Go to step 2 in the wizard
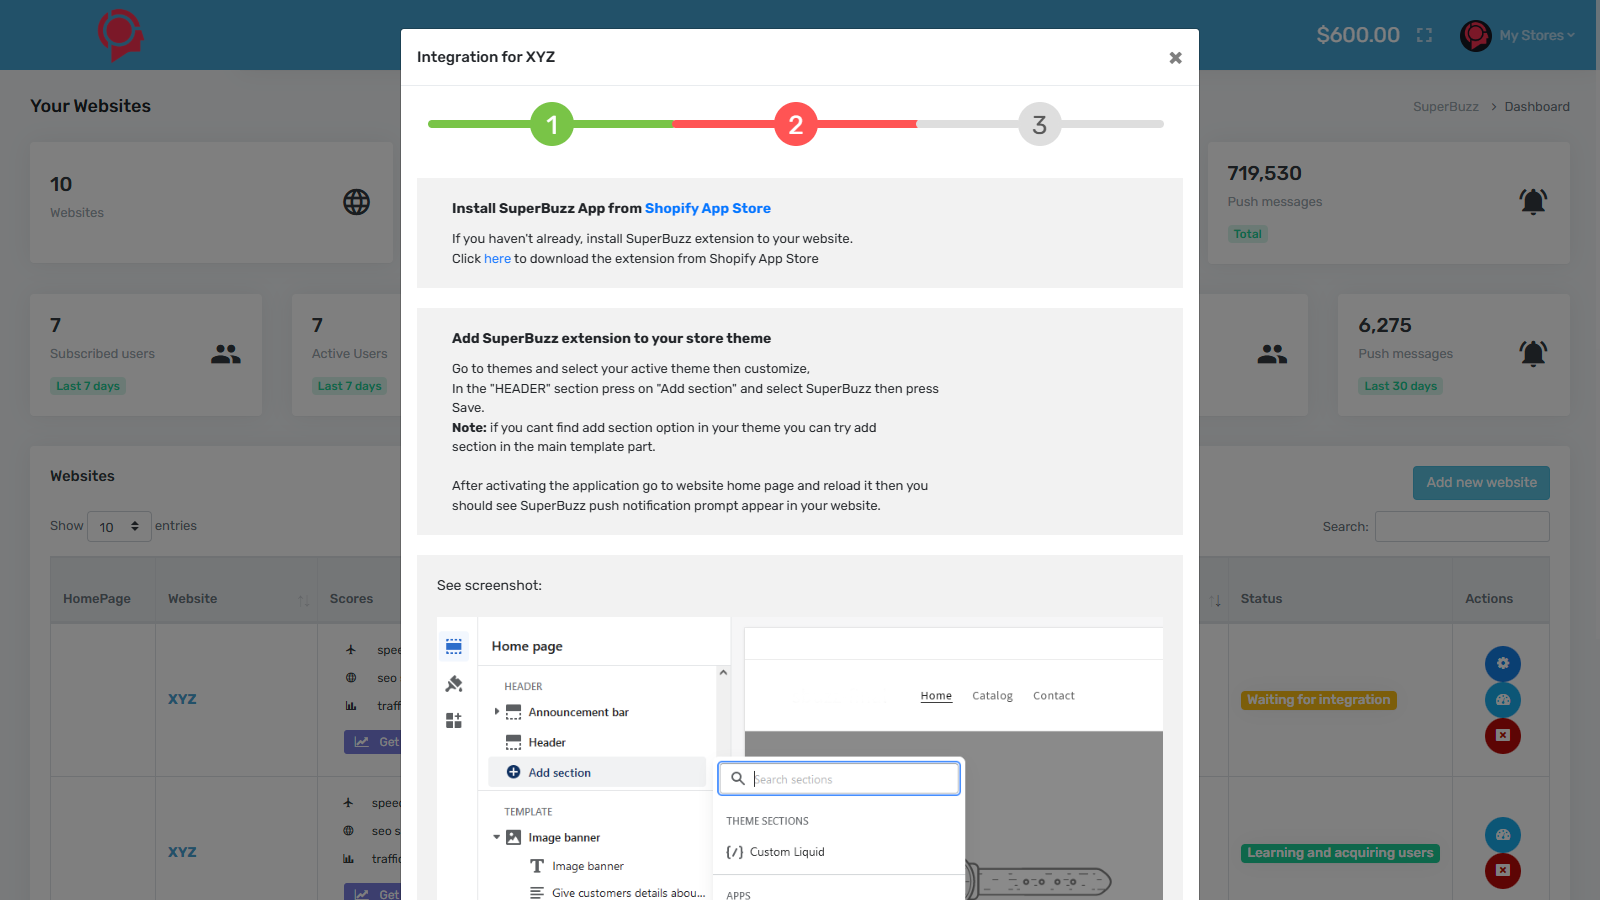This screenshot has height=900, width=1600. click(x=796, y=124)
